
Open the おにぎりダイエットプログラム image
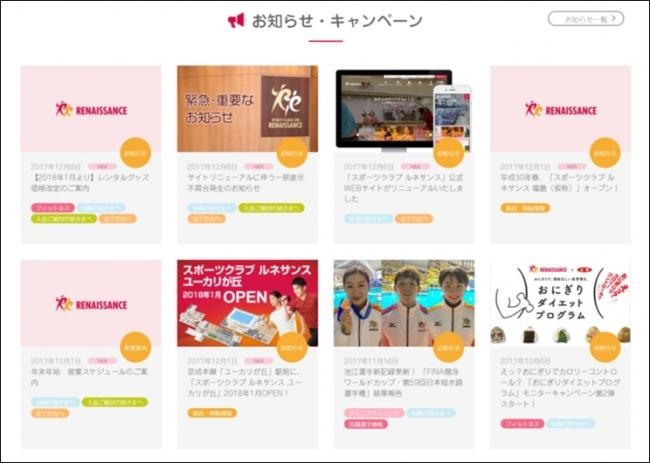coord(560,303)
